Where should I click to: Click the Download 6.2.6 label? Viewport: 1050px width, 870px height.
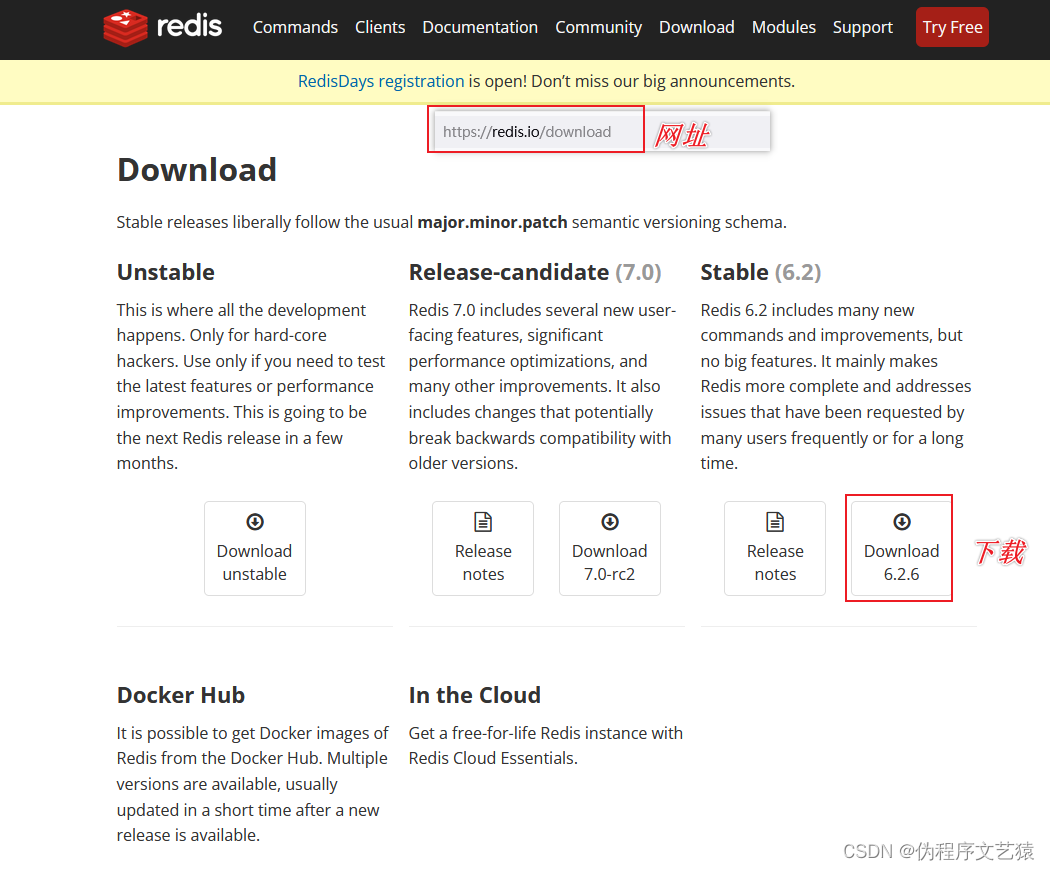pos(901,563)
